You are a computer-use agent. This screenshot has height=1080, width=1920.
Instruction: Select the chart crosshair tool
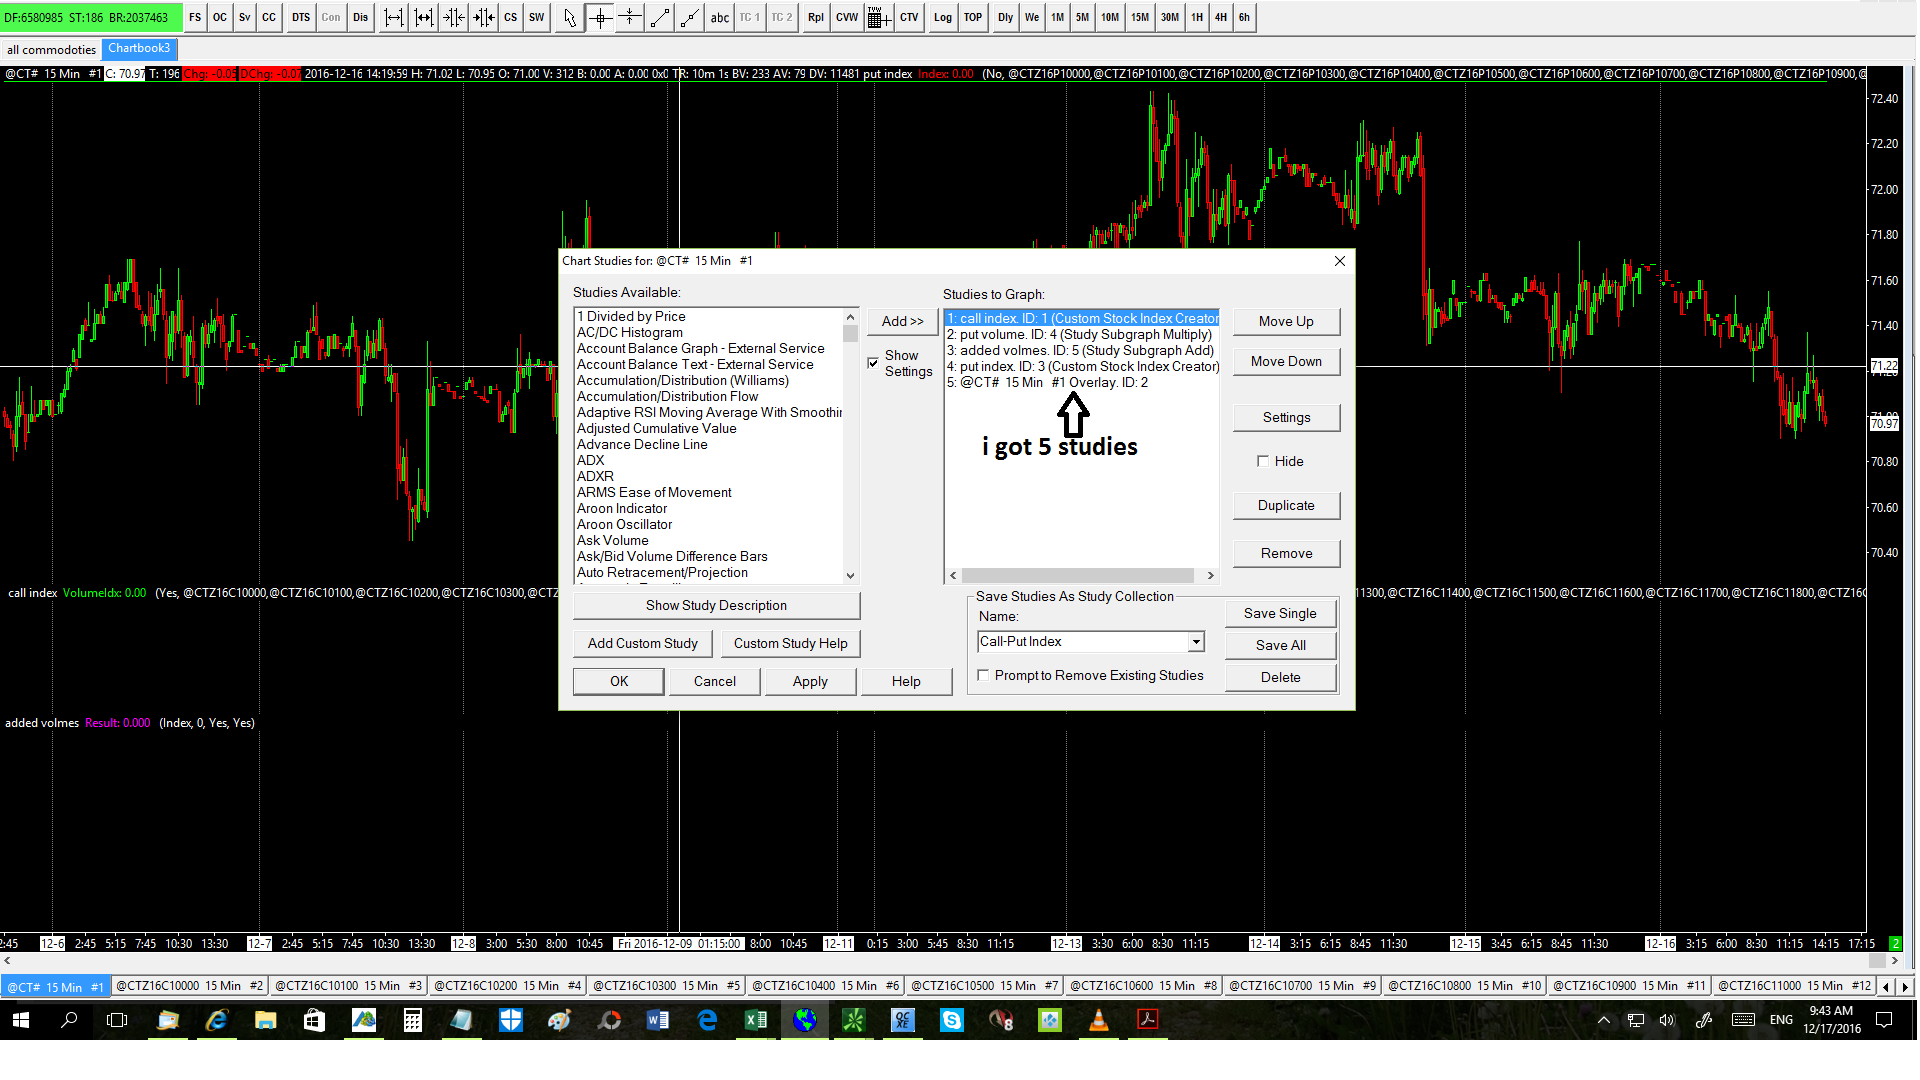(600, 17)
